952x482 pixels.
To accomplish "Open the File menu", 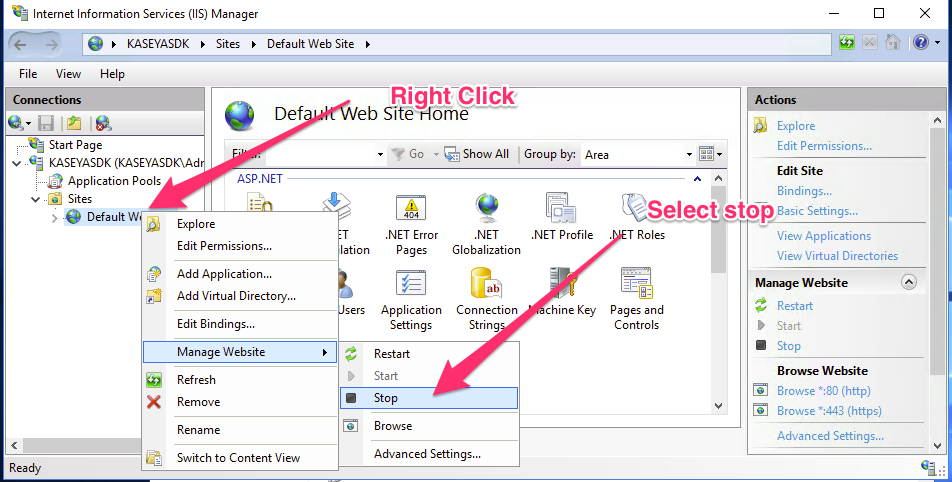I will 28,73.
